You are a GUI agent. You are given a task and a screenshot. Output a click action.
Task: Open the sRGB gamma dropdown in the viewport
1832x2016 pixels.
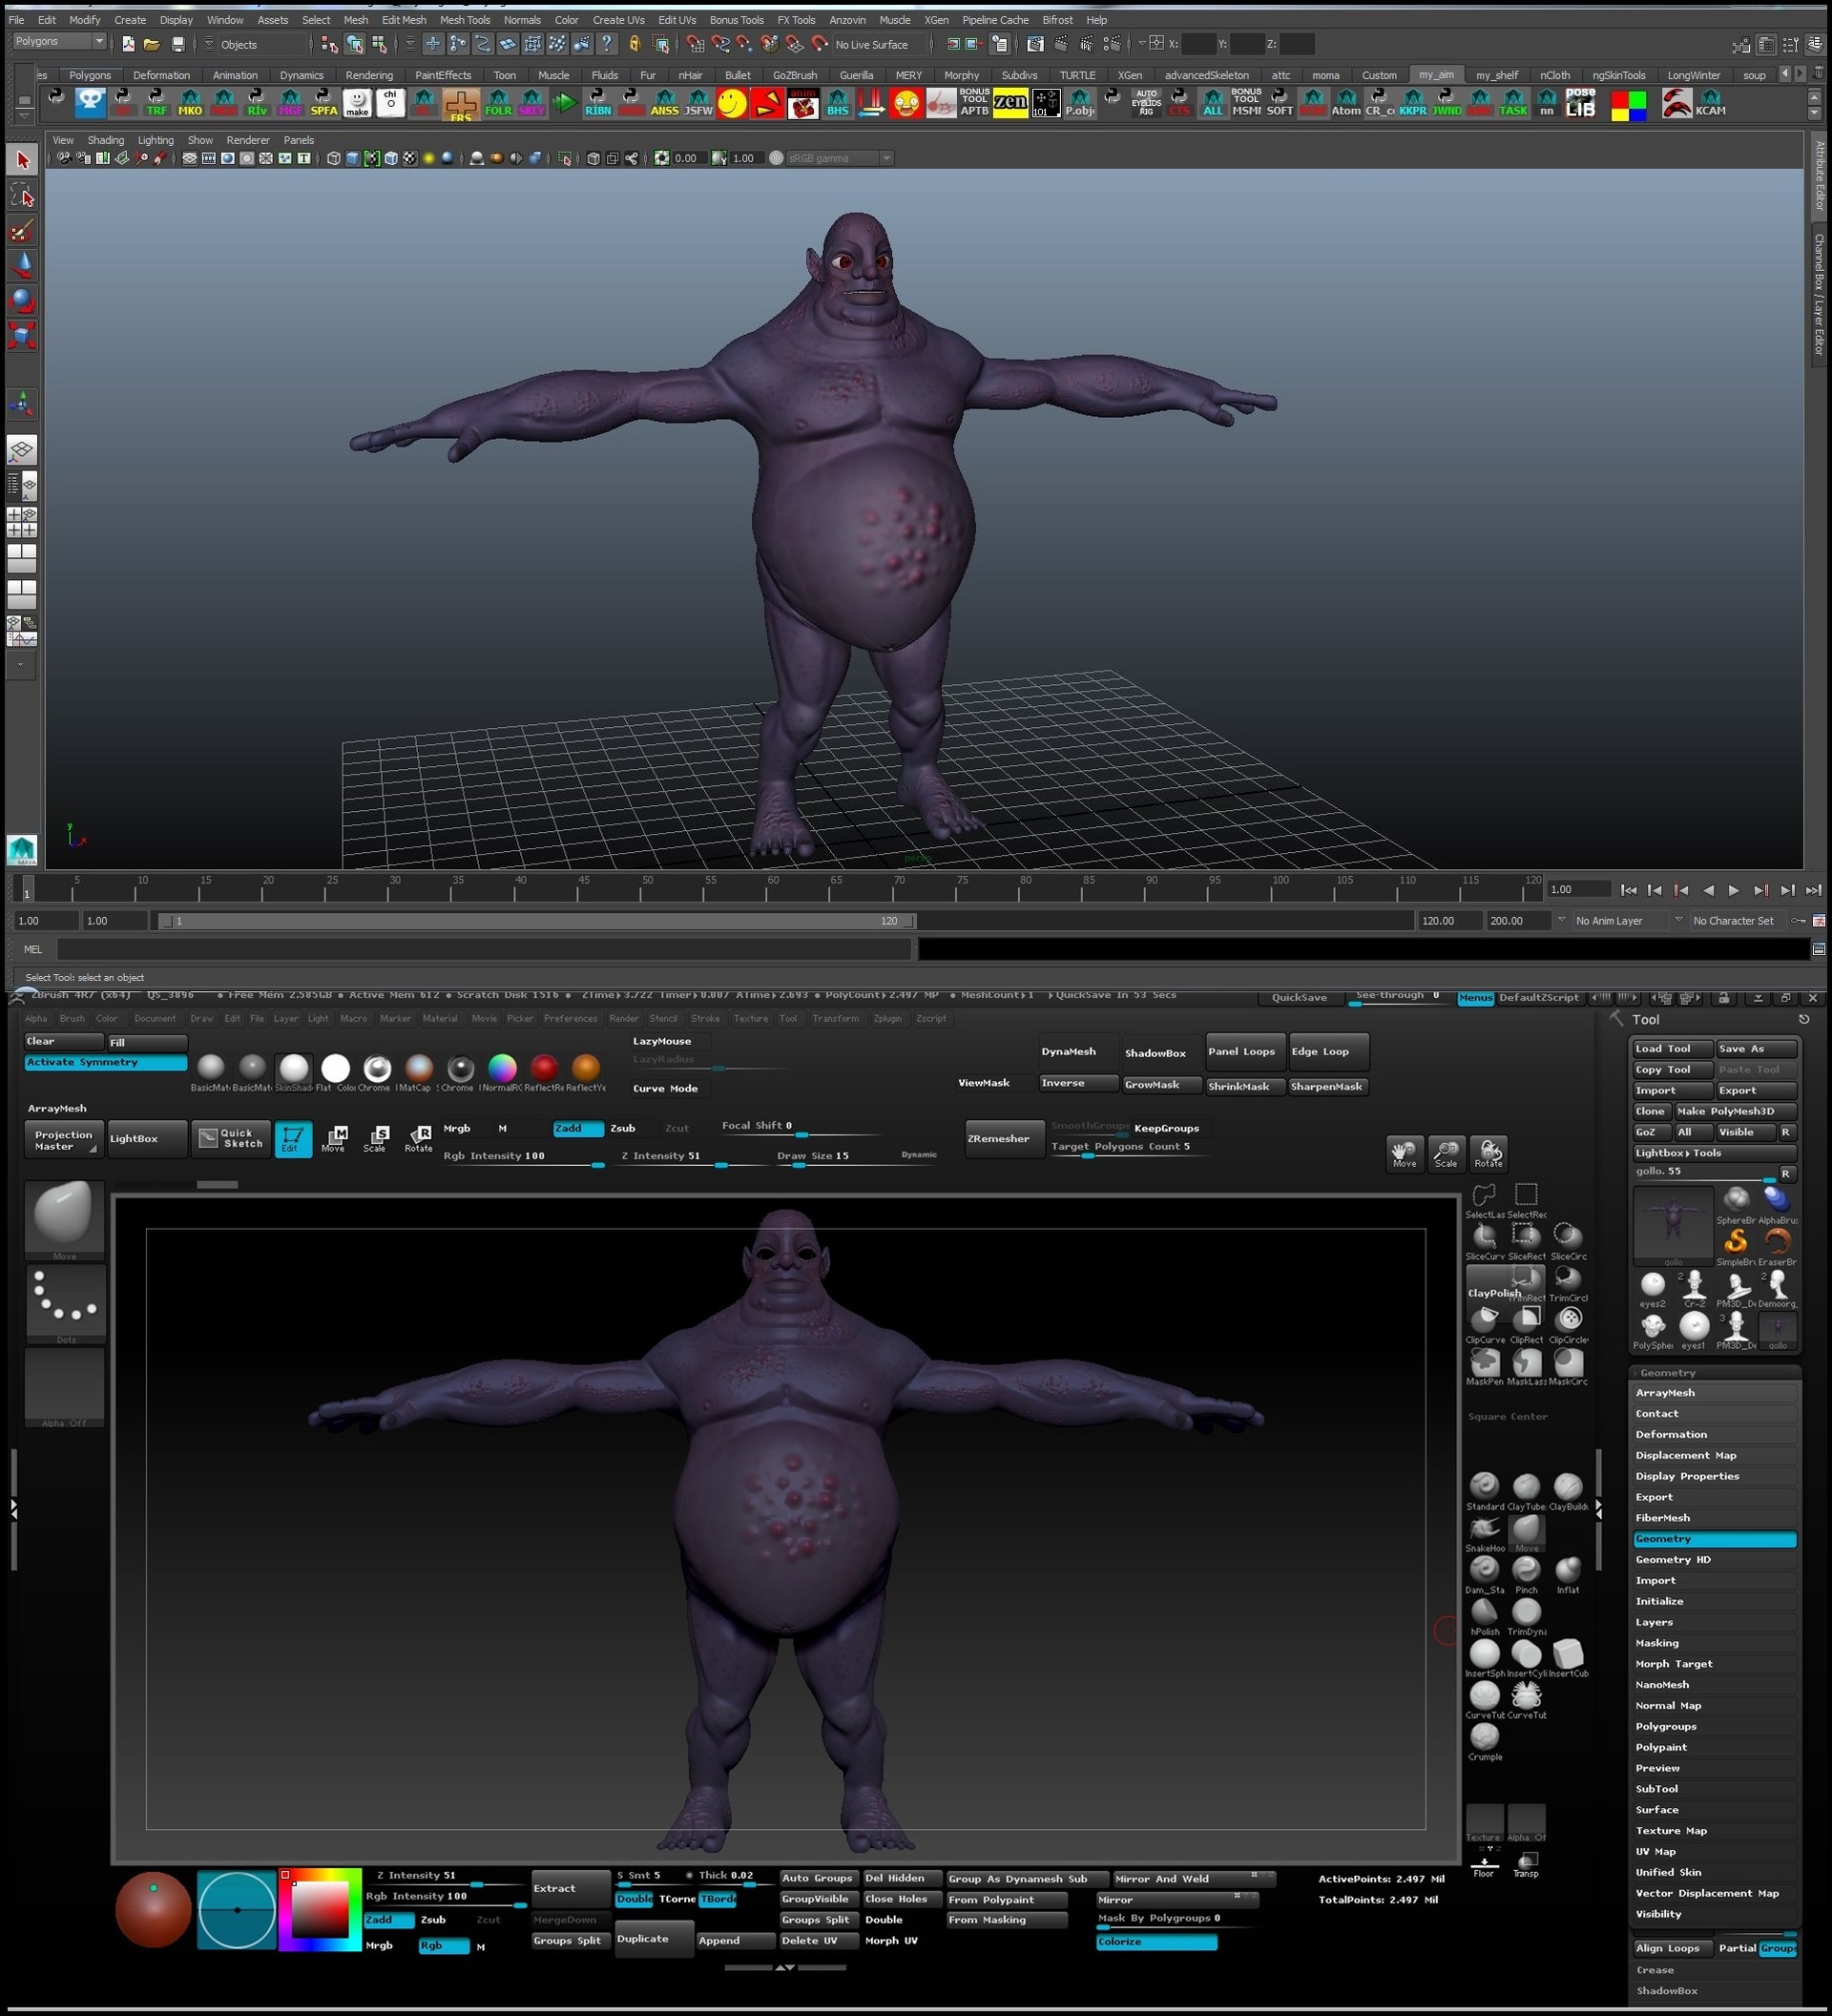click(886, 158)
